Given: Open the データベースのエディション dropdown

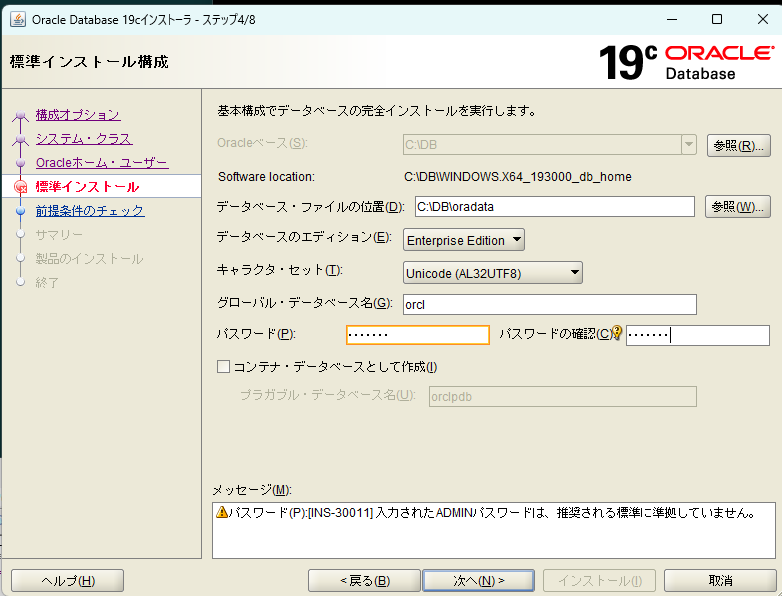Looking at the screenshot, I should point(464,240).
